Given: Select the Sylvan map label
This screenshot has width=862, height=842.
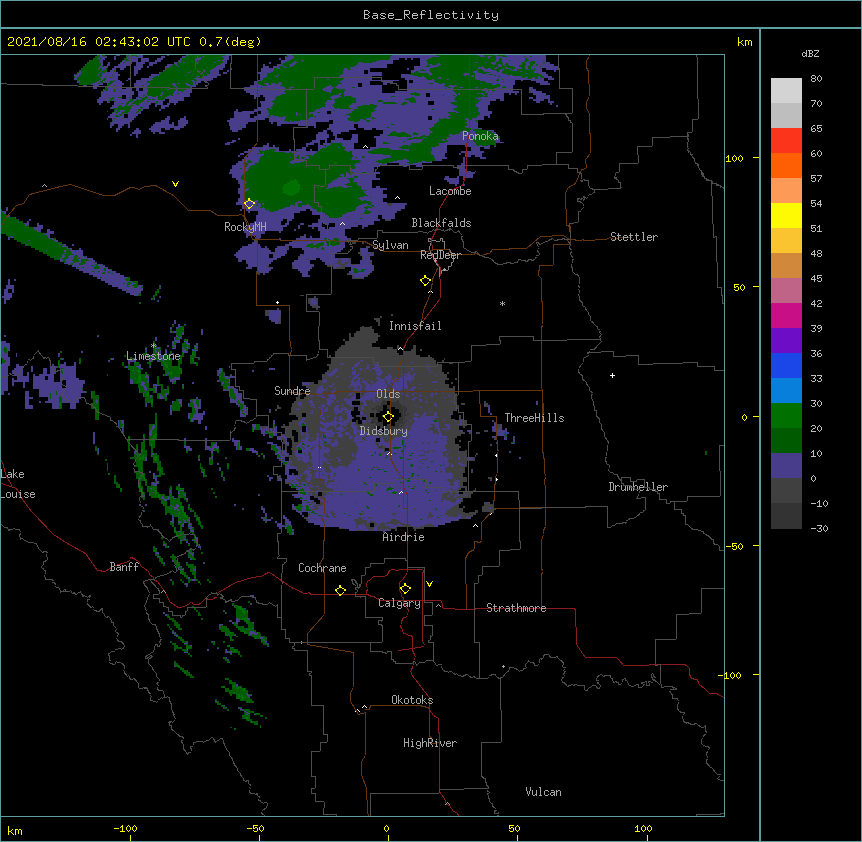Looking at the screenshot, I should click(x=390, y=245).
